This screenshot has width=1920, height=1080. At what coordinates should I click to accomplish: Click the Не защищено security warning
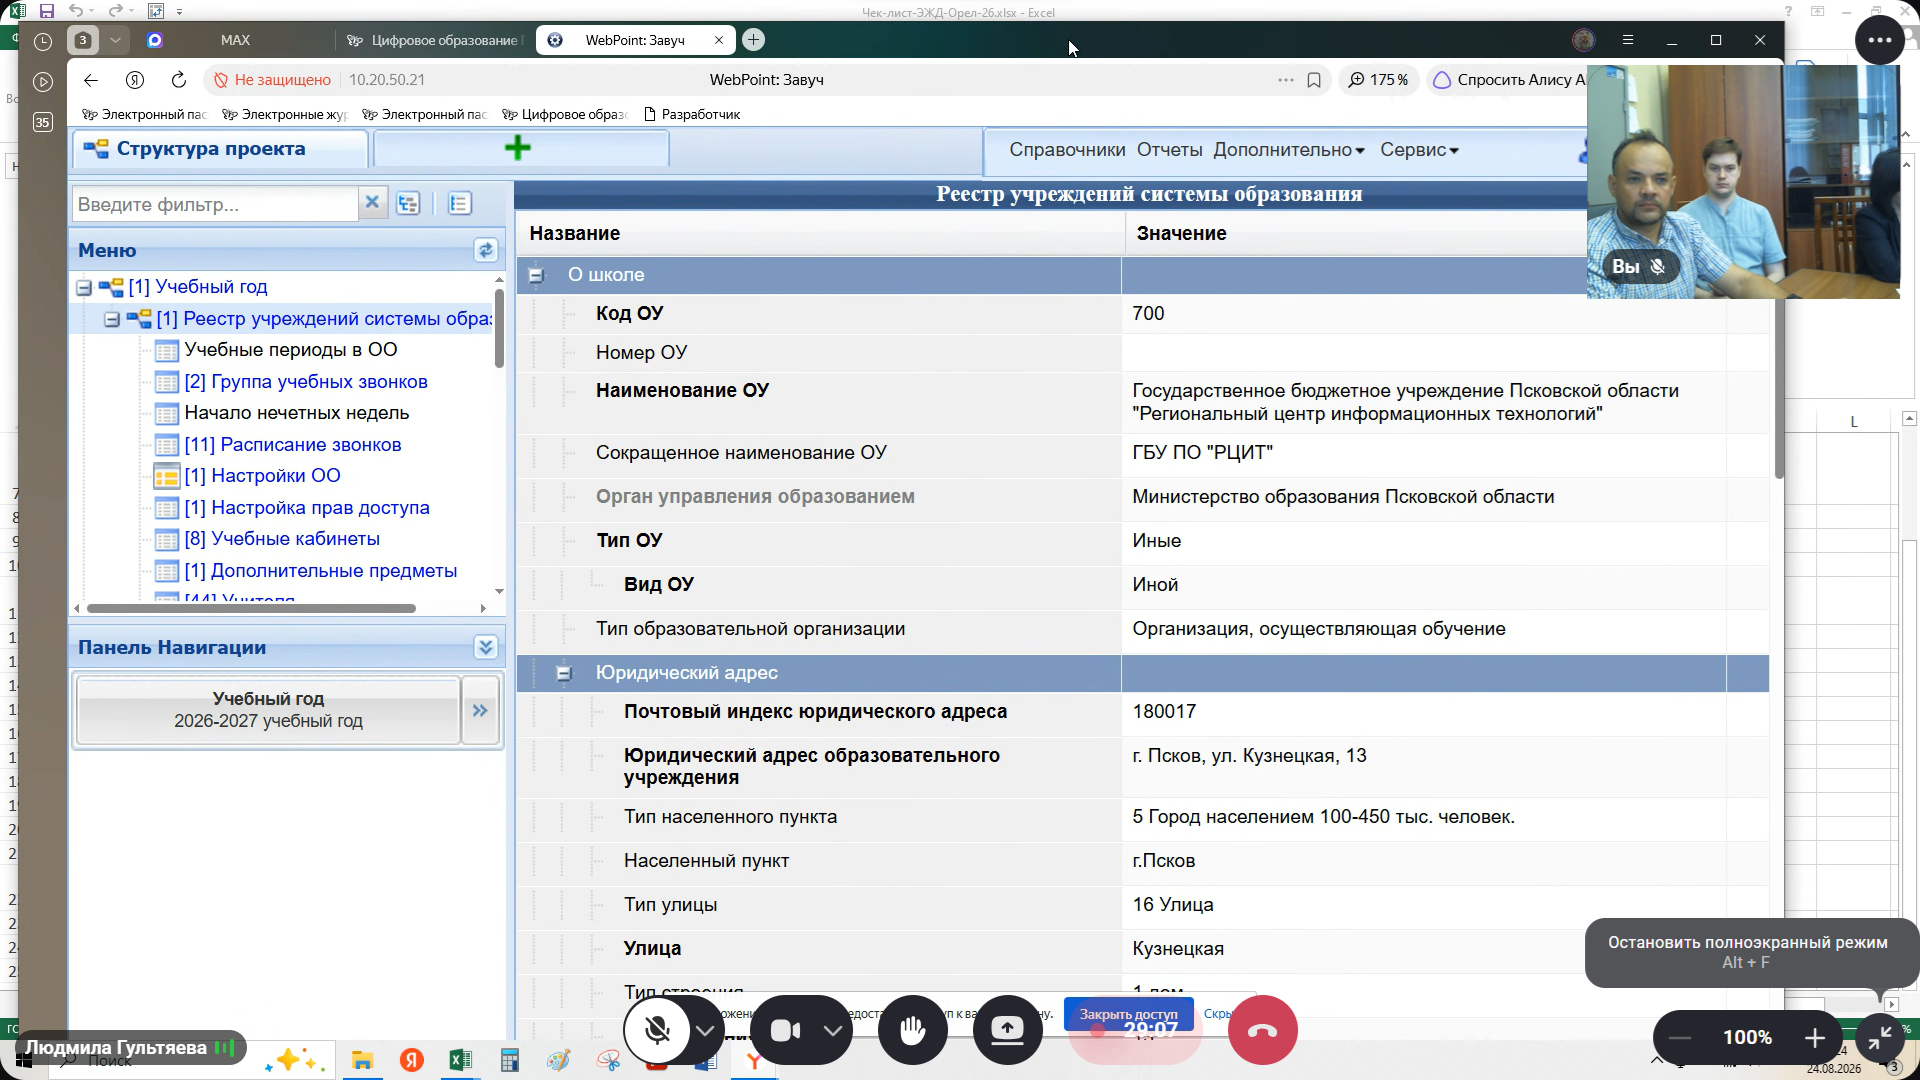click(271, 80)
